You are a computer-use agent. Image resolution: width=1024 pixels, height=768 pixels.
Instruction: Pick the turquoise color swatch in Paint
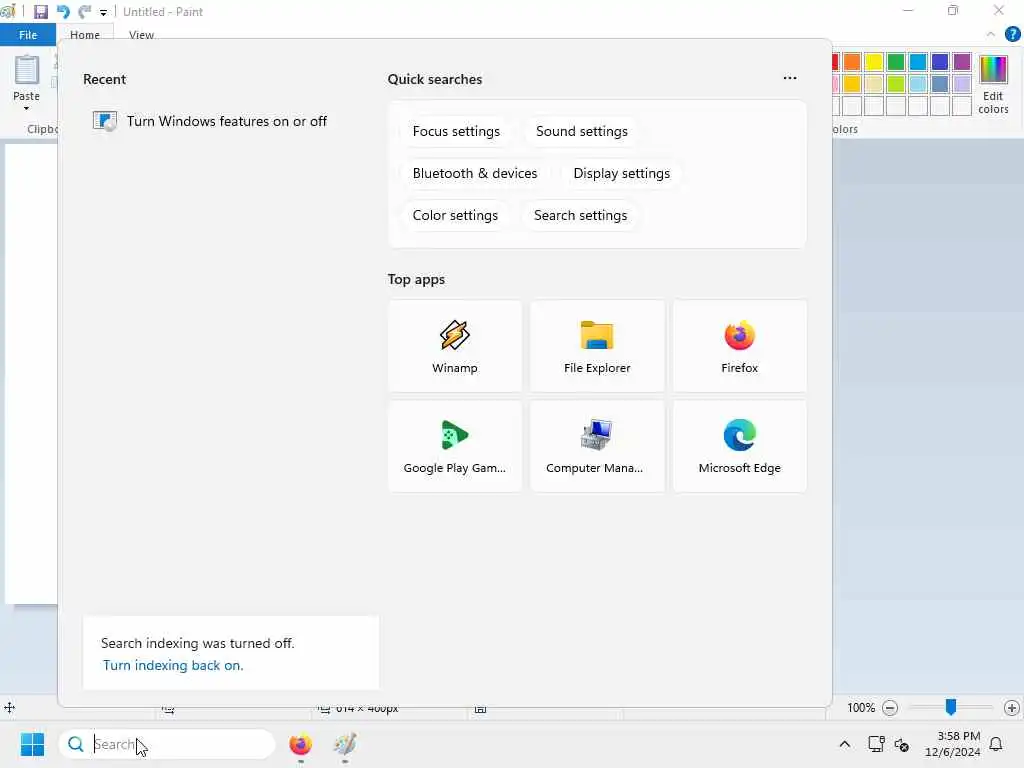(918, 62)
